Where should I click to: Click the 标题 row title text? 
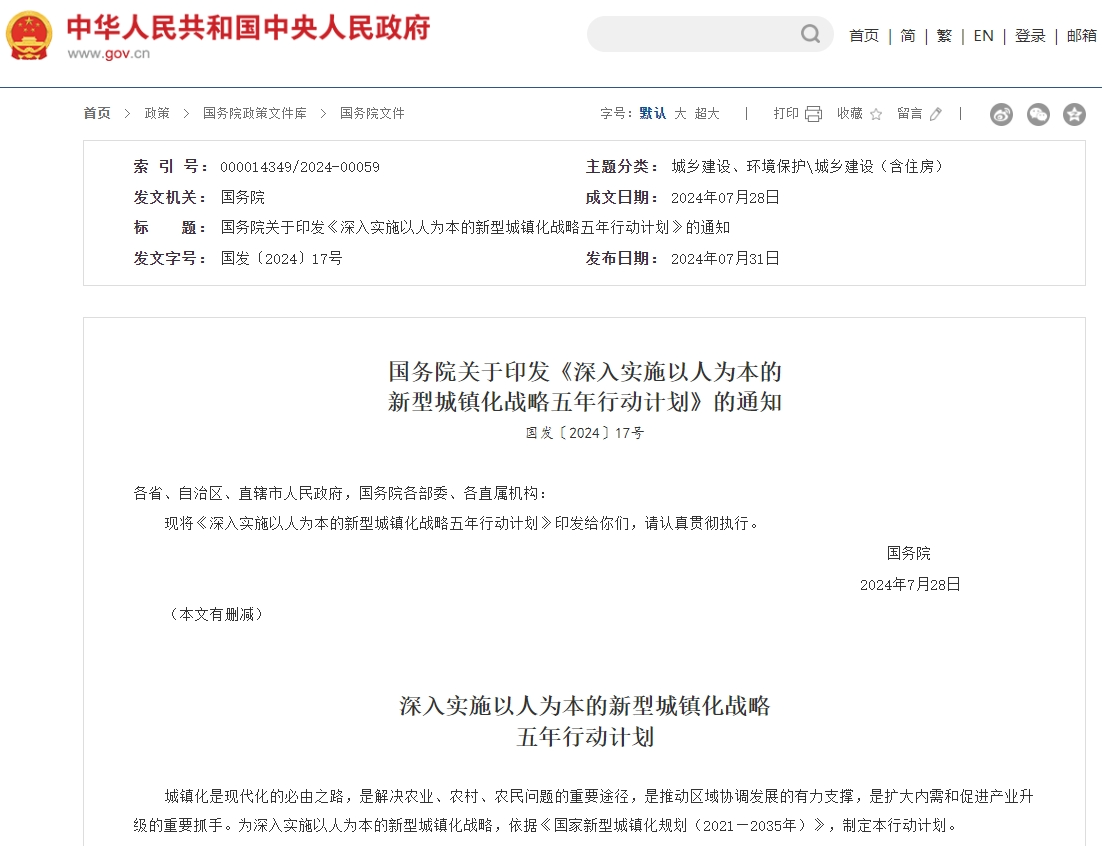pos(475,228)
